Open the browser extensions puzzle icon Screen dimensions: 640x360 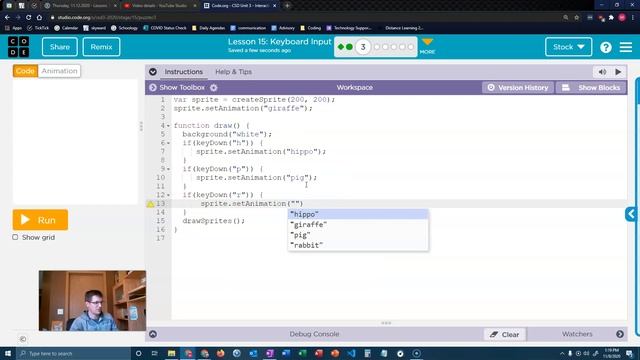pos(611,18)
